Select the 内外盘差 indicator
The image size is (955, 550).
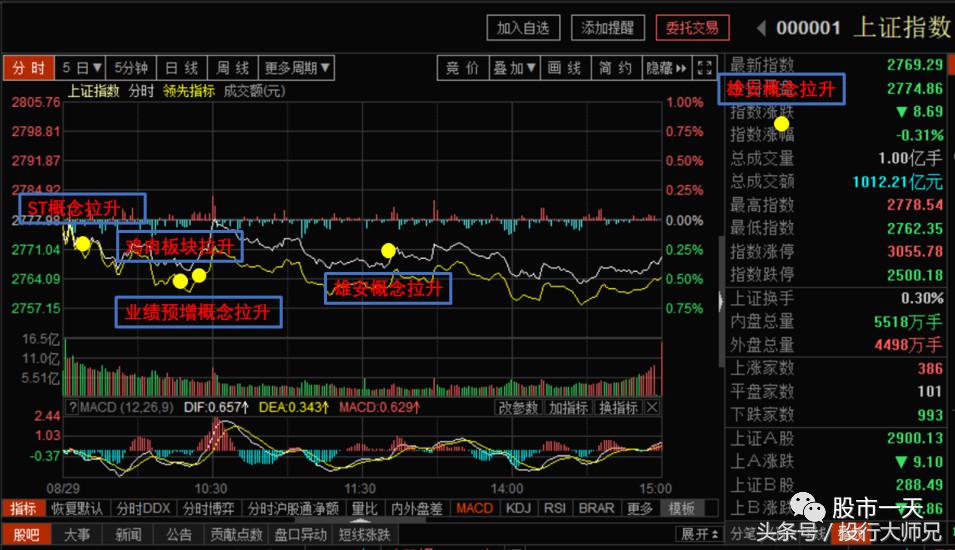coord(417,508)
